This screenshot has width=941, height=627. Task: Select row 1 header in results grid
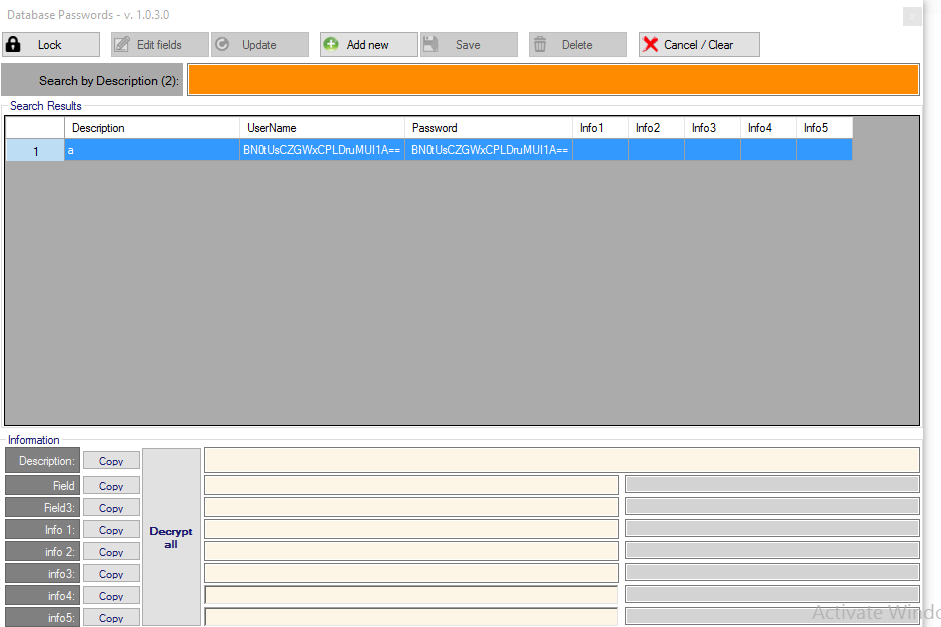[x=35, y=150]
